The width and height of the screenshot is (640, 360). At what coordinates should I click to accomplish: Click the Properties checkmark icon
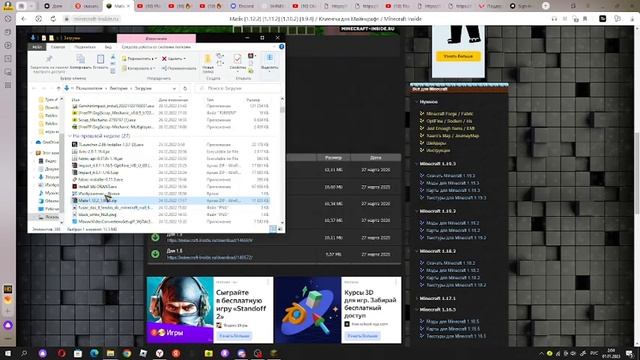coord(237,60)
